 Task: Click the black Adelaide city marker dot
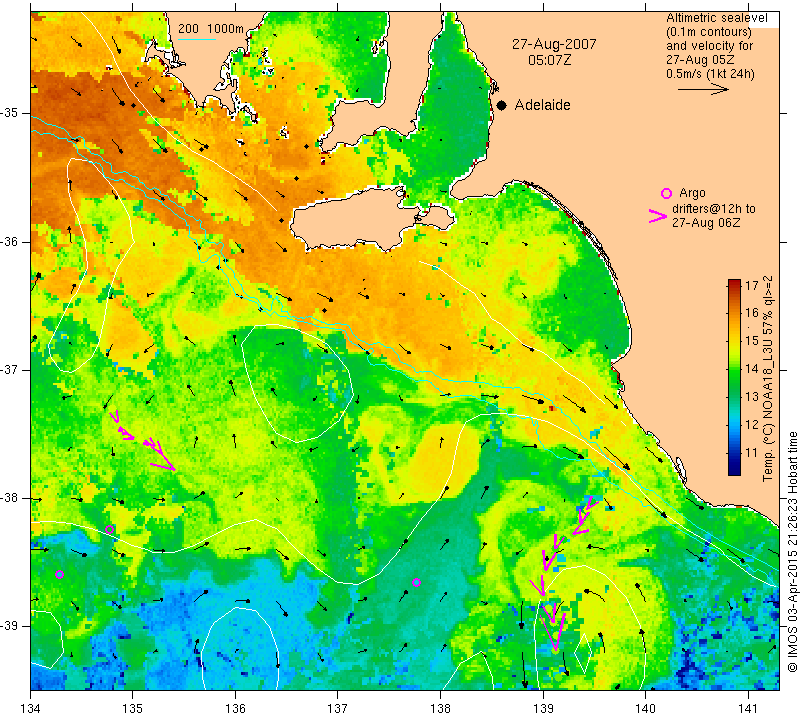pos(502,105)
